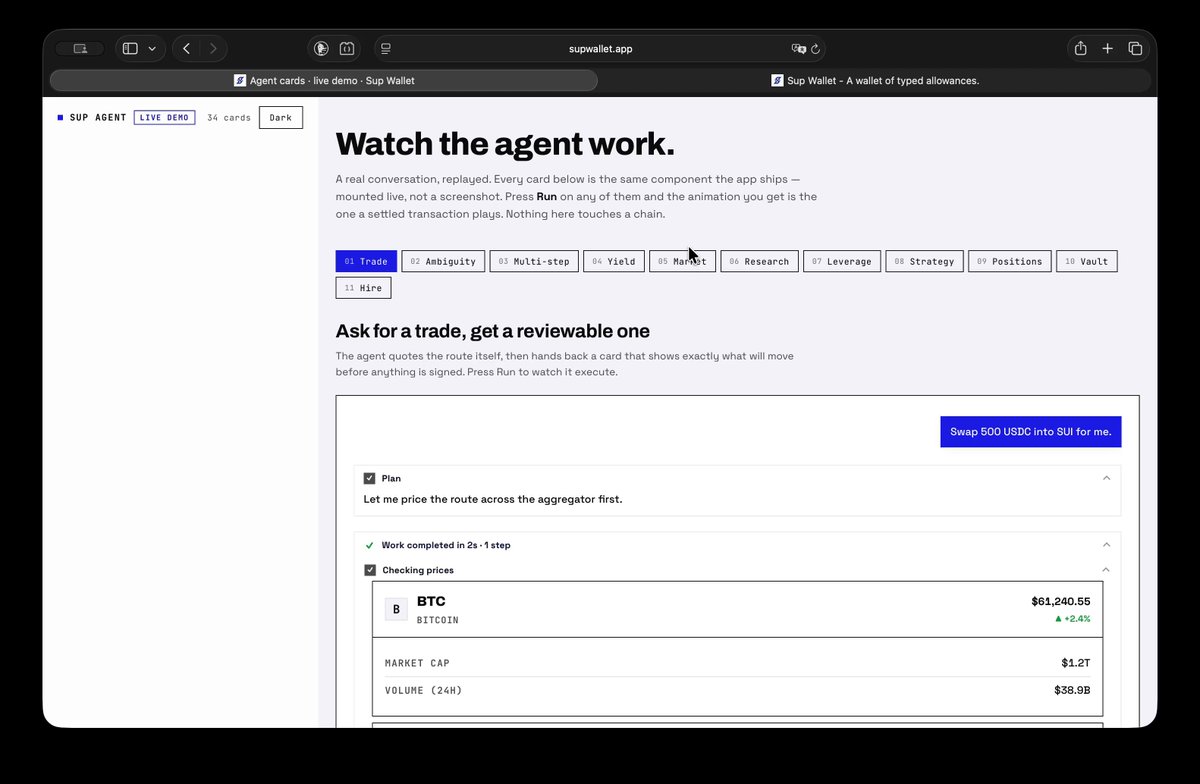
Task: Select the 02 Ambiguity tab
Action: (x=443, y=261)
